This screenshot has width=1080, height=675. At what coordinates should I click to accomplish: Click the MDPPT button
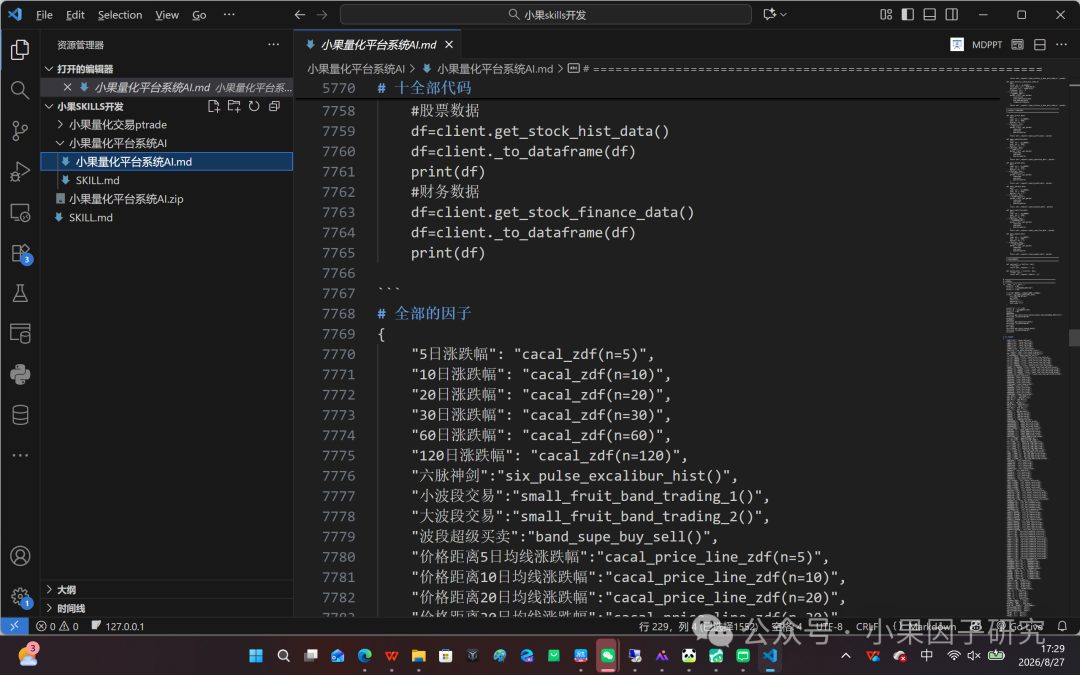987,45
